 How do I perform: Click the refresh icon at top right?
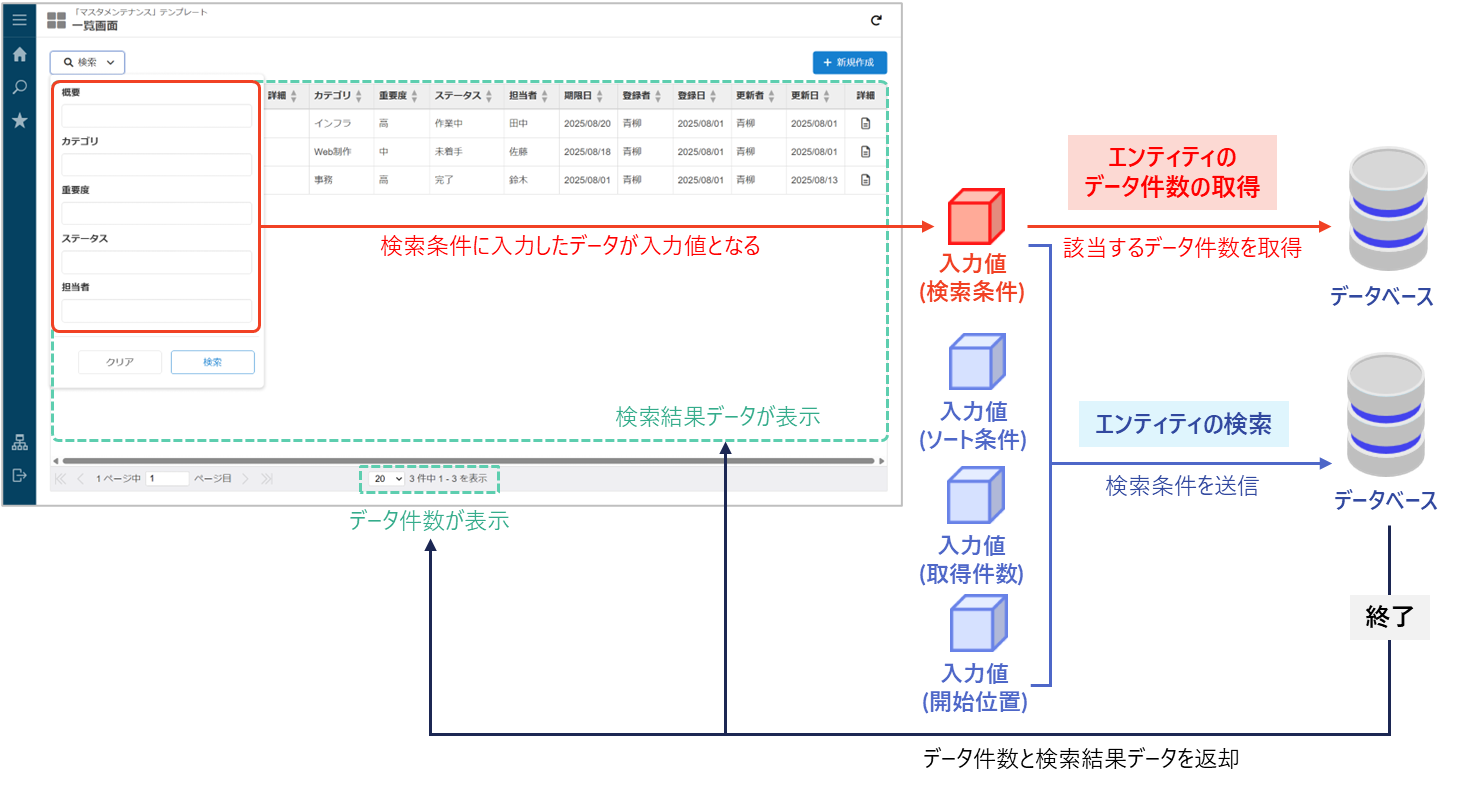pos(876,20)
